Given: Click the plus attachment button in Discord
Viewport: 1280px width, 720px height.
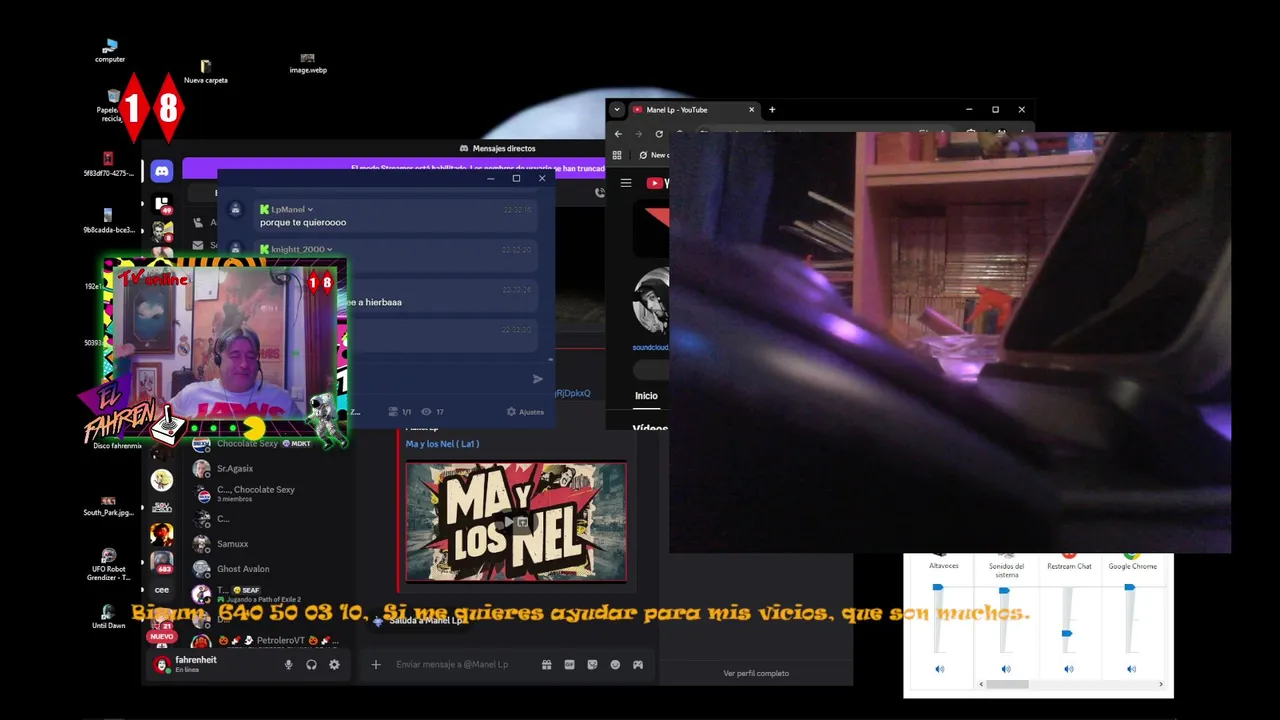Looking at the screenshot, I should (x=376, y=664).
